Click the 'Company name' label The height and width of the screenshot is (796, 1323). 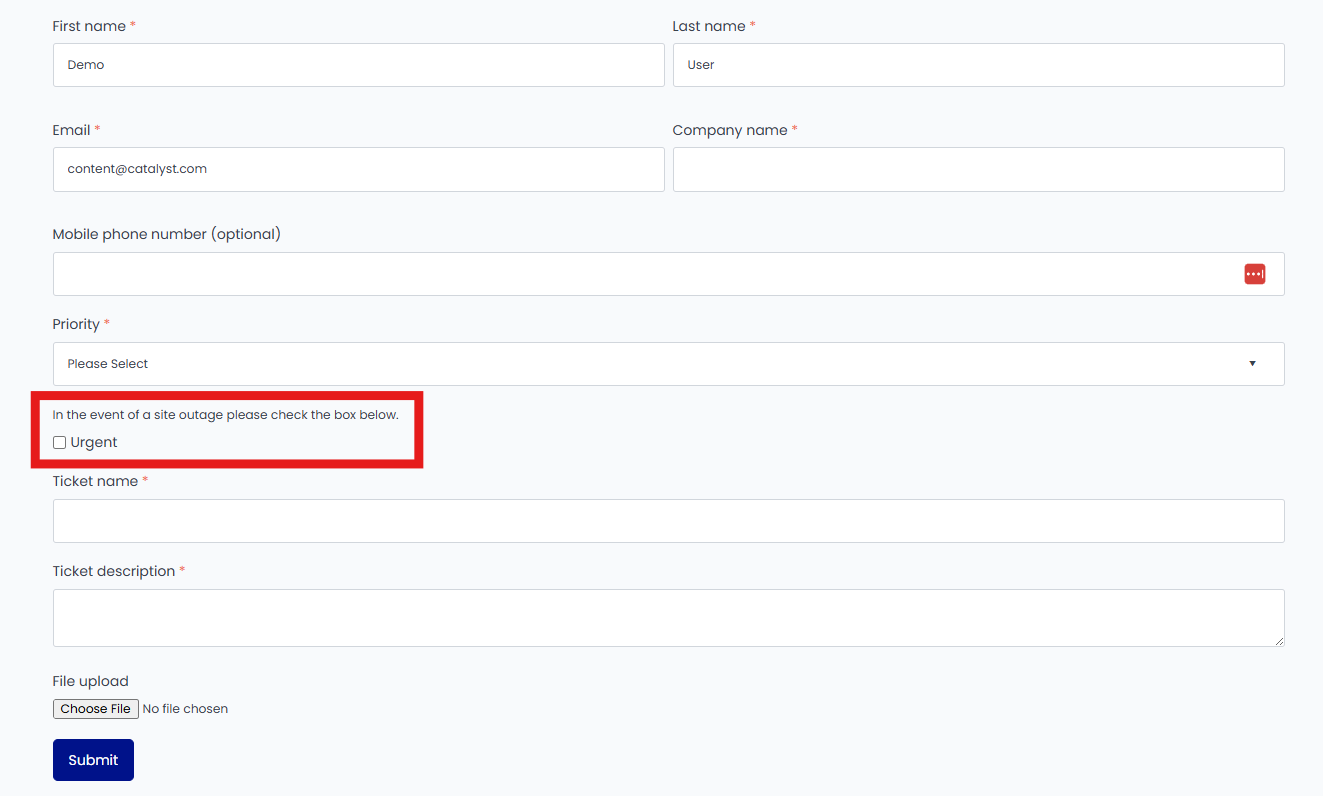729,130
